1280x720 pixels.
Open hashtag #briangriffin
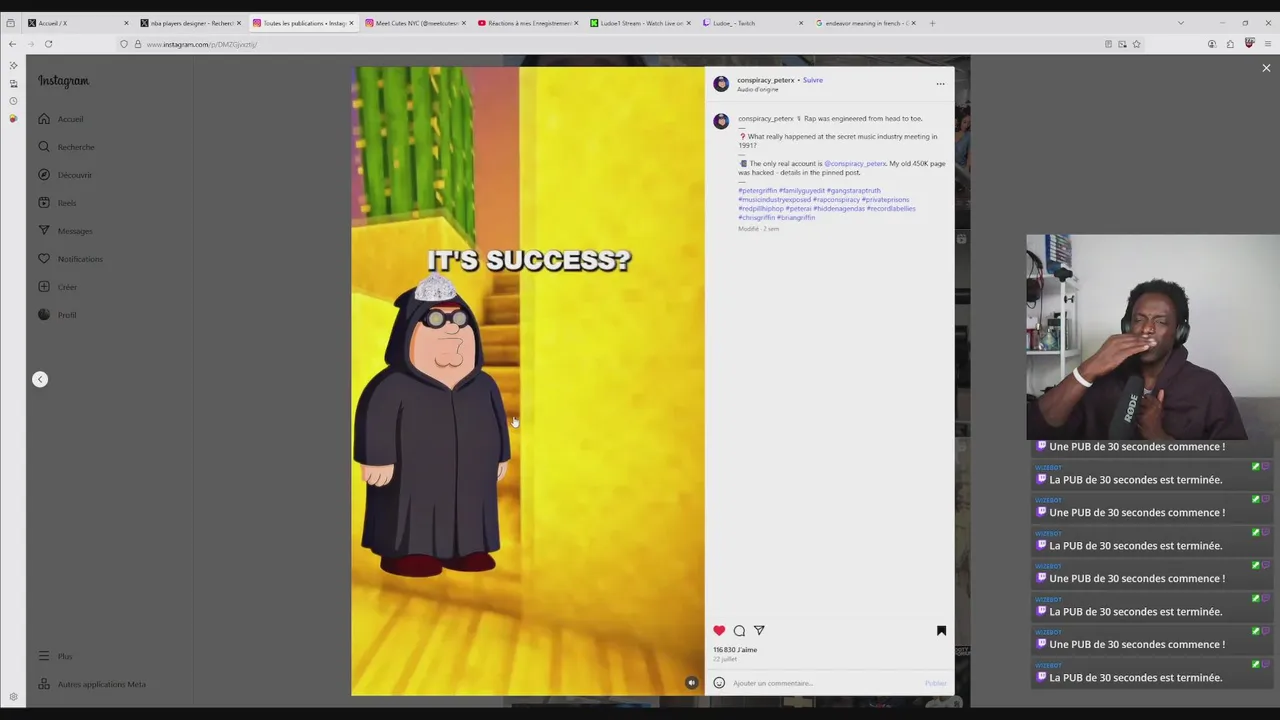[x=796, y=217]
